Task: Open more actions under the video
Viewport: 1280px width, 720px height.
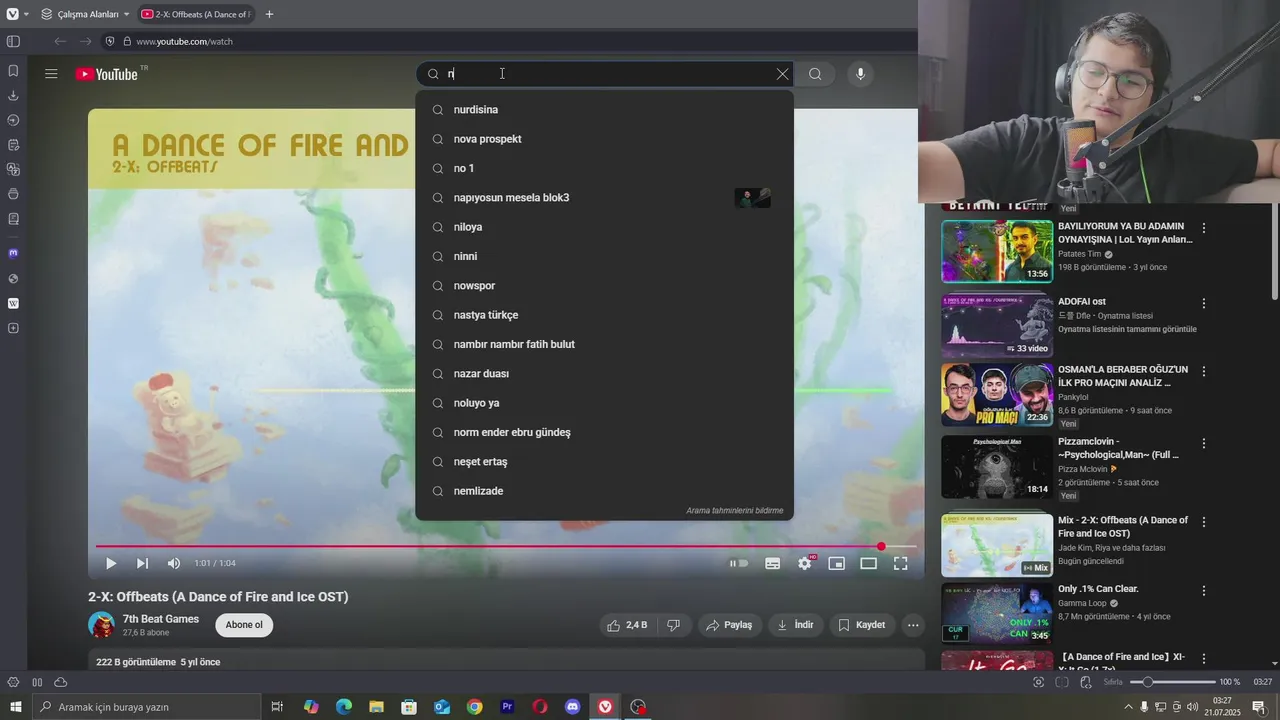Action: pyautogui.click(x=912, y=625)
